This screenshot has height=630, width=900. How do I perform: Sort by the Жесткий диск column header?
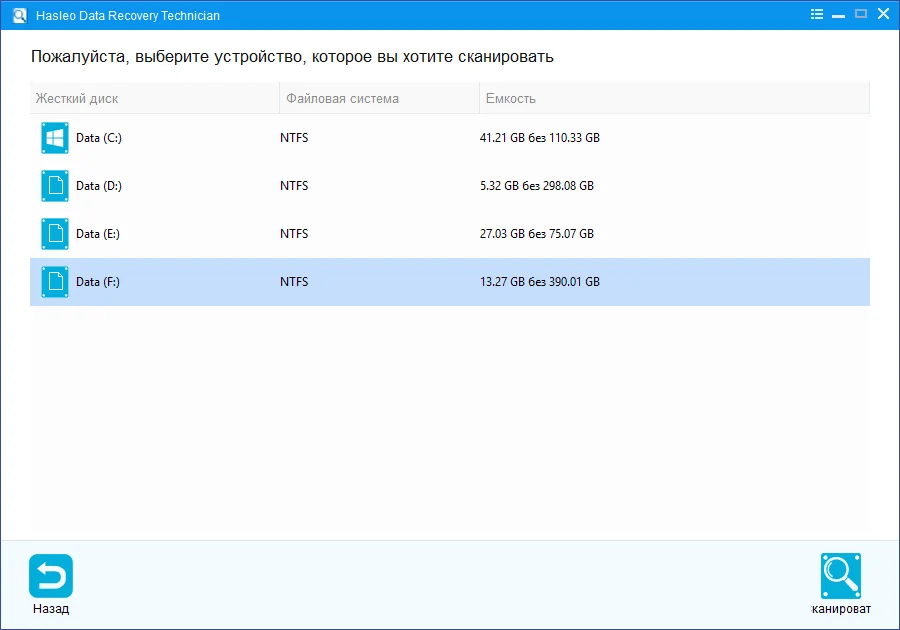[77, 99]
